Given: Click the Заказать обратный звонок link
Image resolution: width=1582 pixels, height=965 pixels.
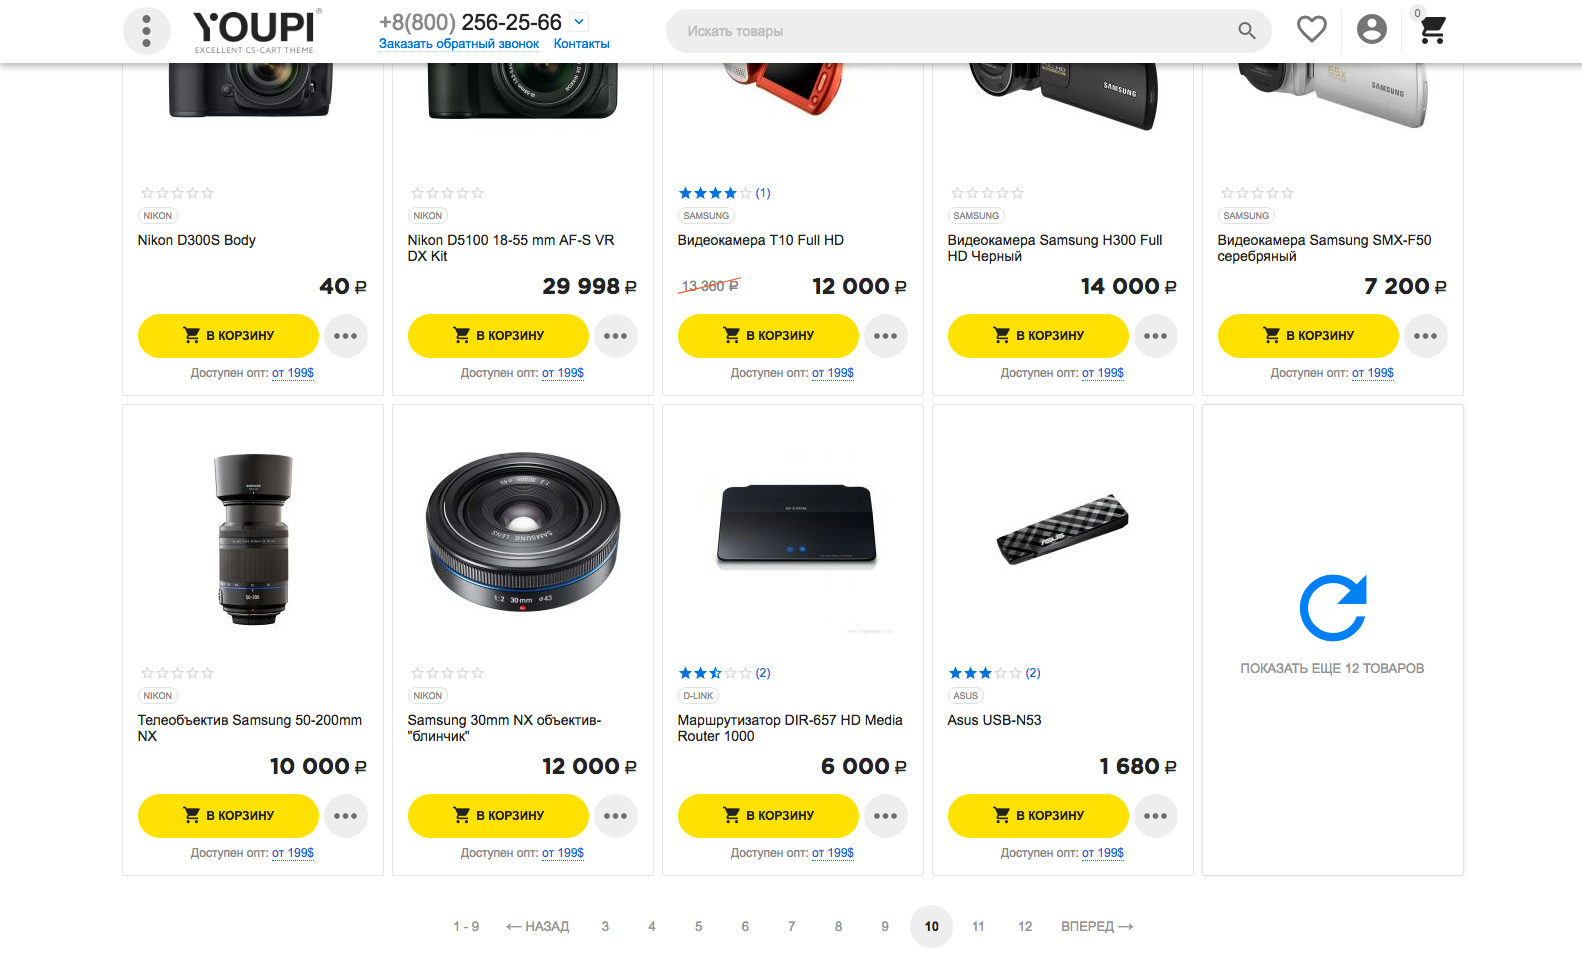Looking at the screenshot, I should click(459, 44).
